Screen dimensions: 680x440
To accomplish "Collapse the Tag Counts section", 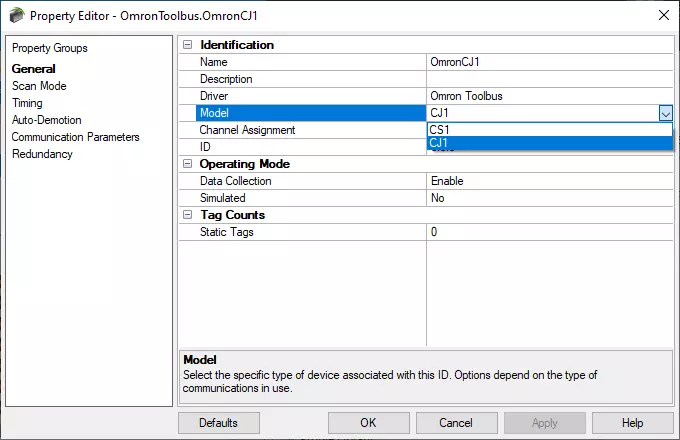I will click(x=187, y=215).
